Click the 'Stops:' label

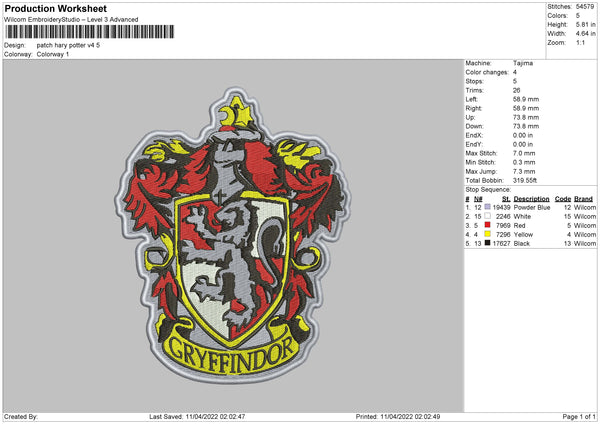pyautogui.click(x=474, y=81)
